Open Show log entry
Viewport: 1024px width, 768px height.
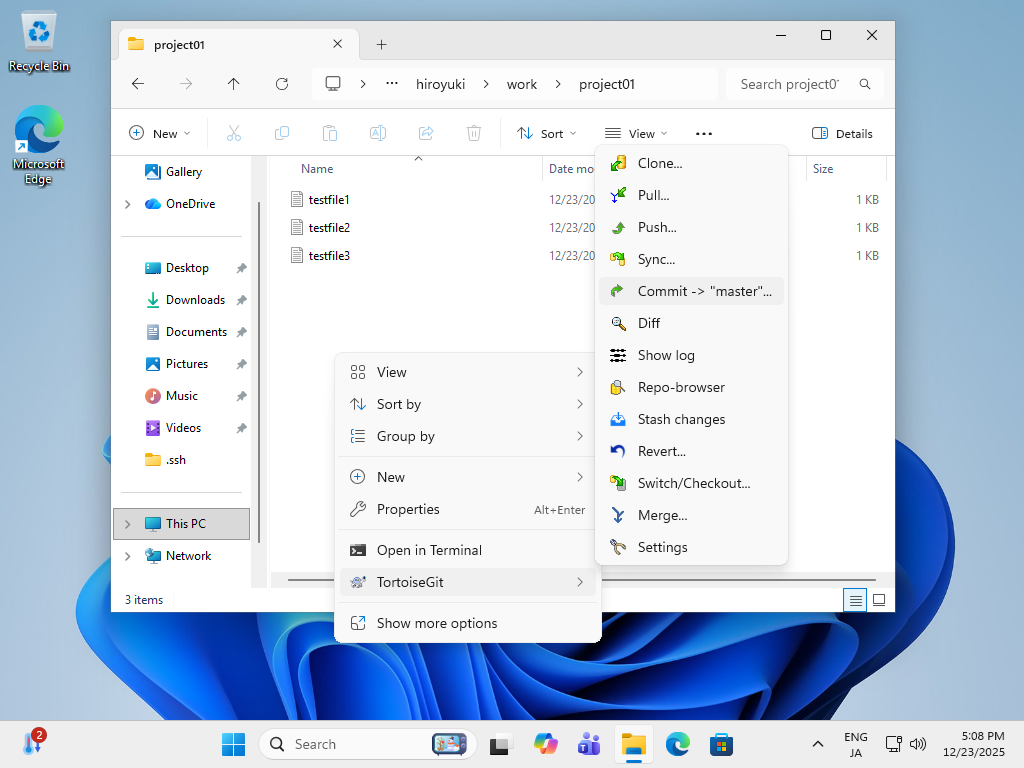point(665,355)
